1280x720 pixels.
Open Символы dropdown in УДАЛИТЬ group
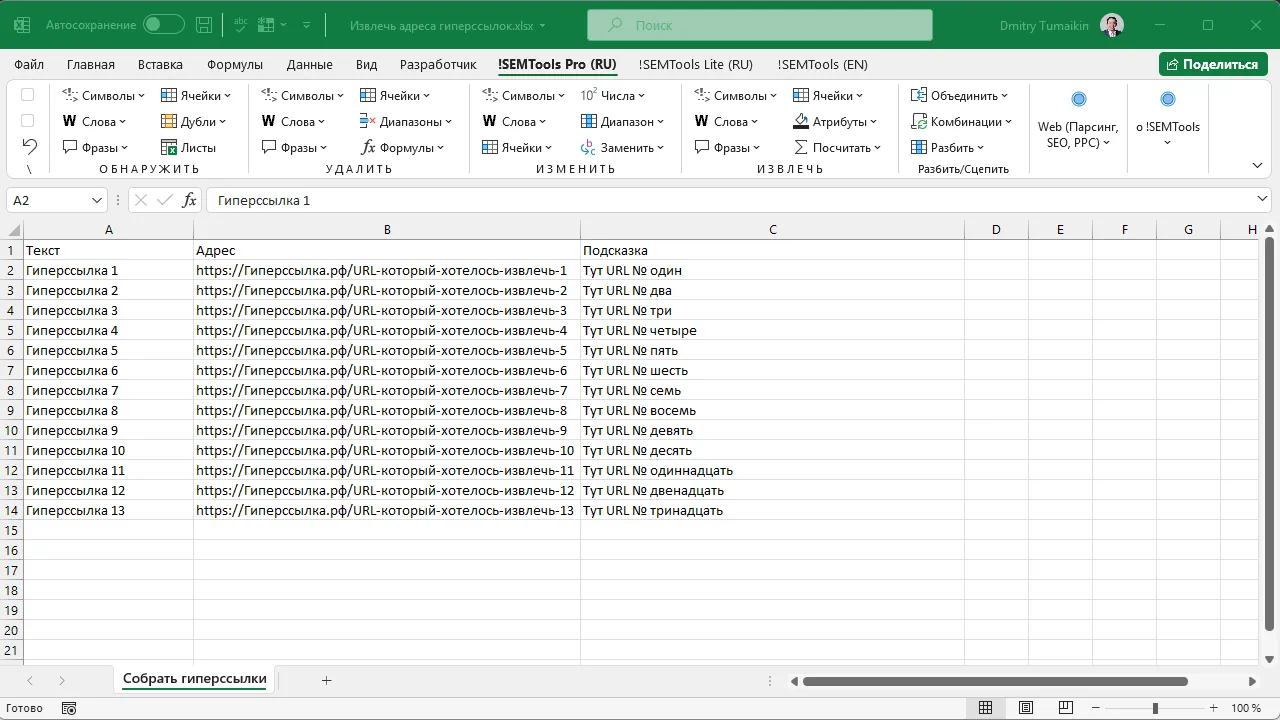tap(302, 96)
